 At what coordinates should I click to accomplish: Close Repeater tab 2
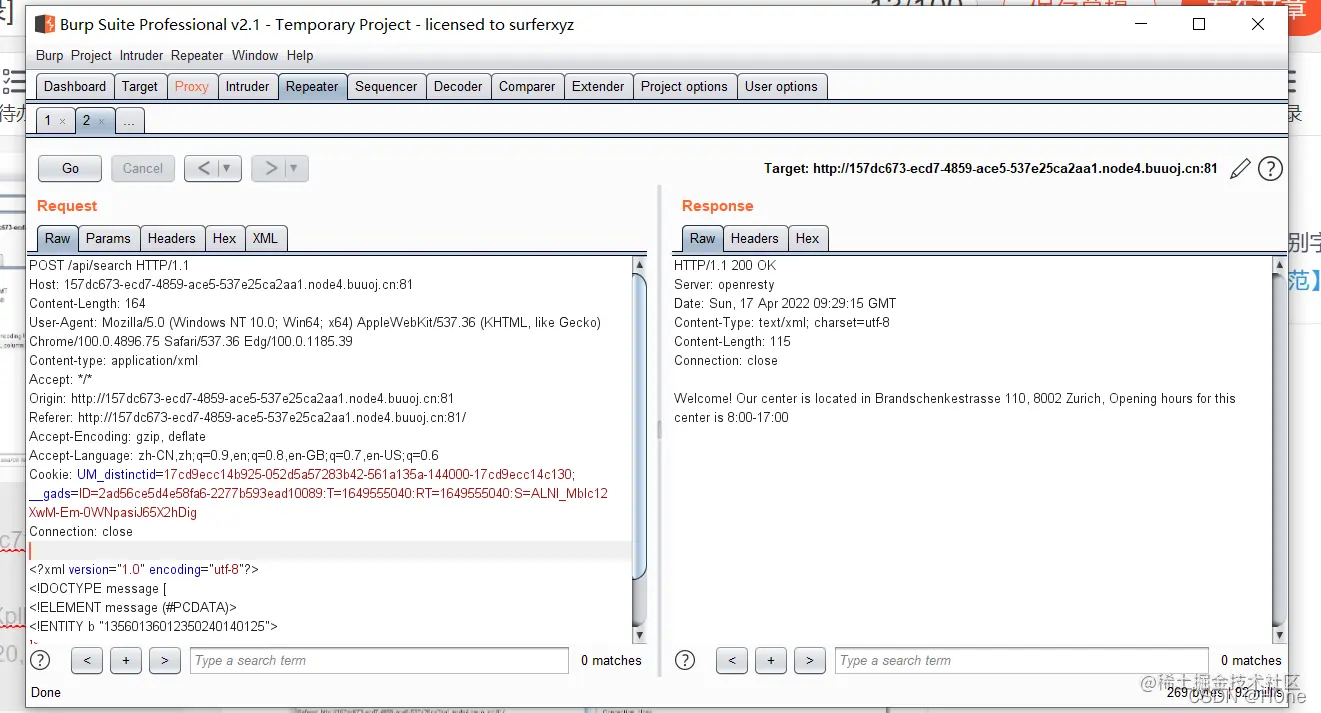click(101, 121)
